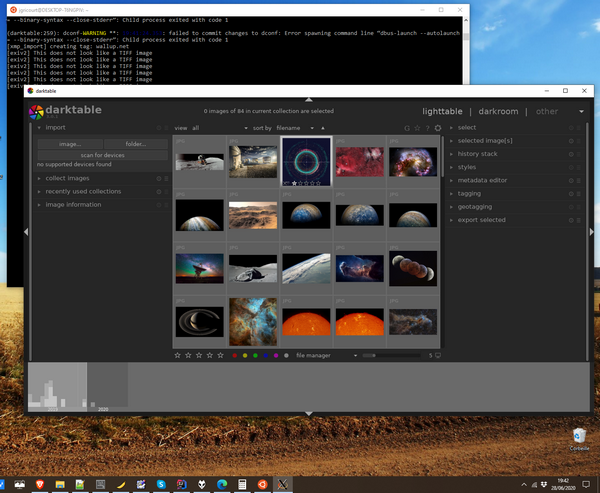The image size is (600, 493).
Task: Click the 2019 timeline segment
Action: pyautogui.click(x=57, y=387)
